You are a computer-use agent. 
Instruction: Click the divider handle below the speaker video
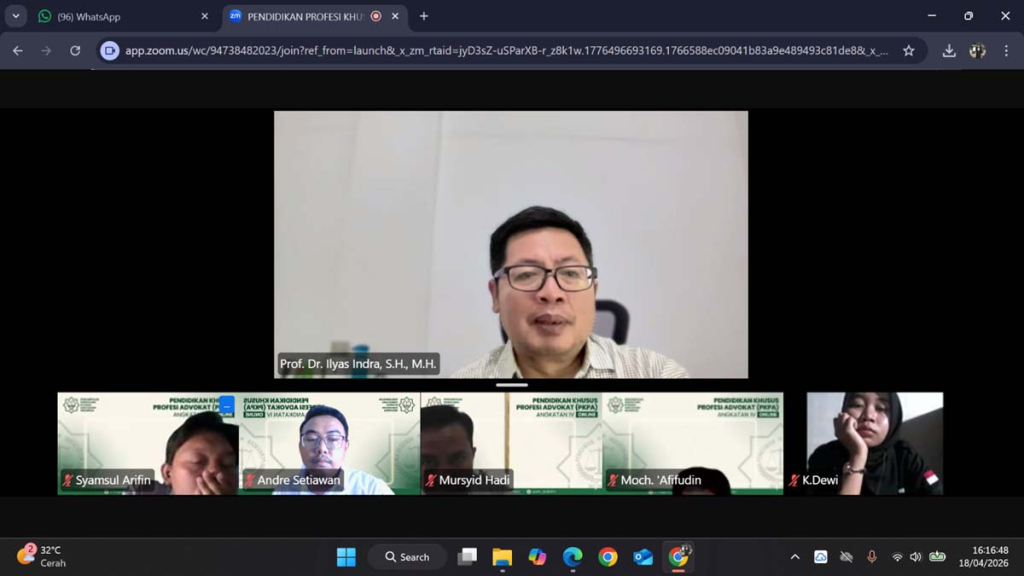(511, 385)
